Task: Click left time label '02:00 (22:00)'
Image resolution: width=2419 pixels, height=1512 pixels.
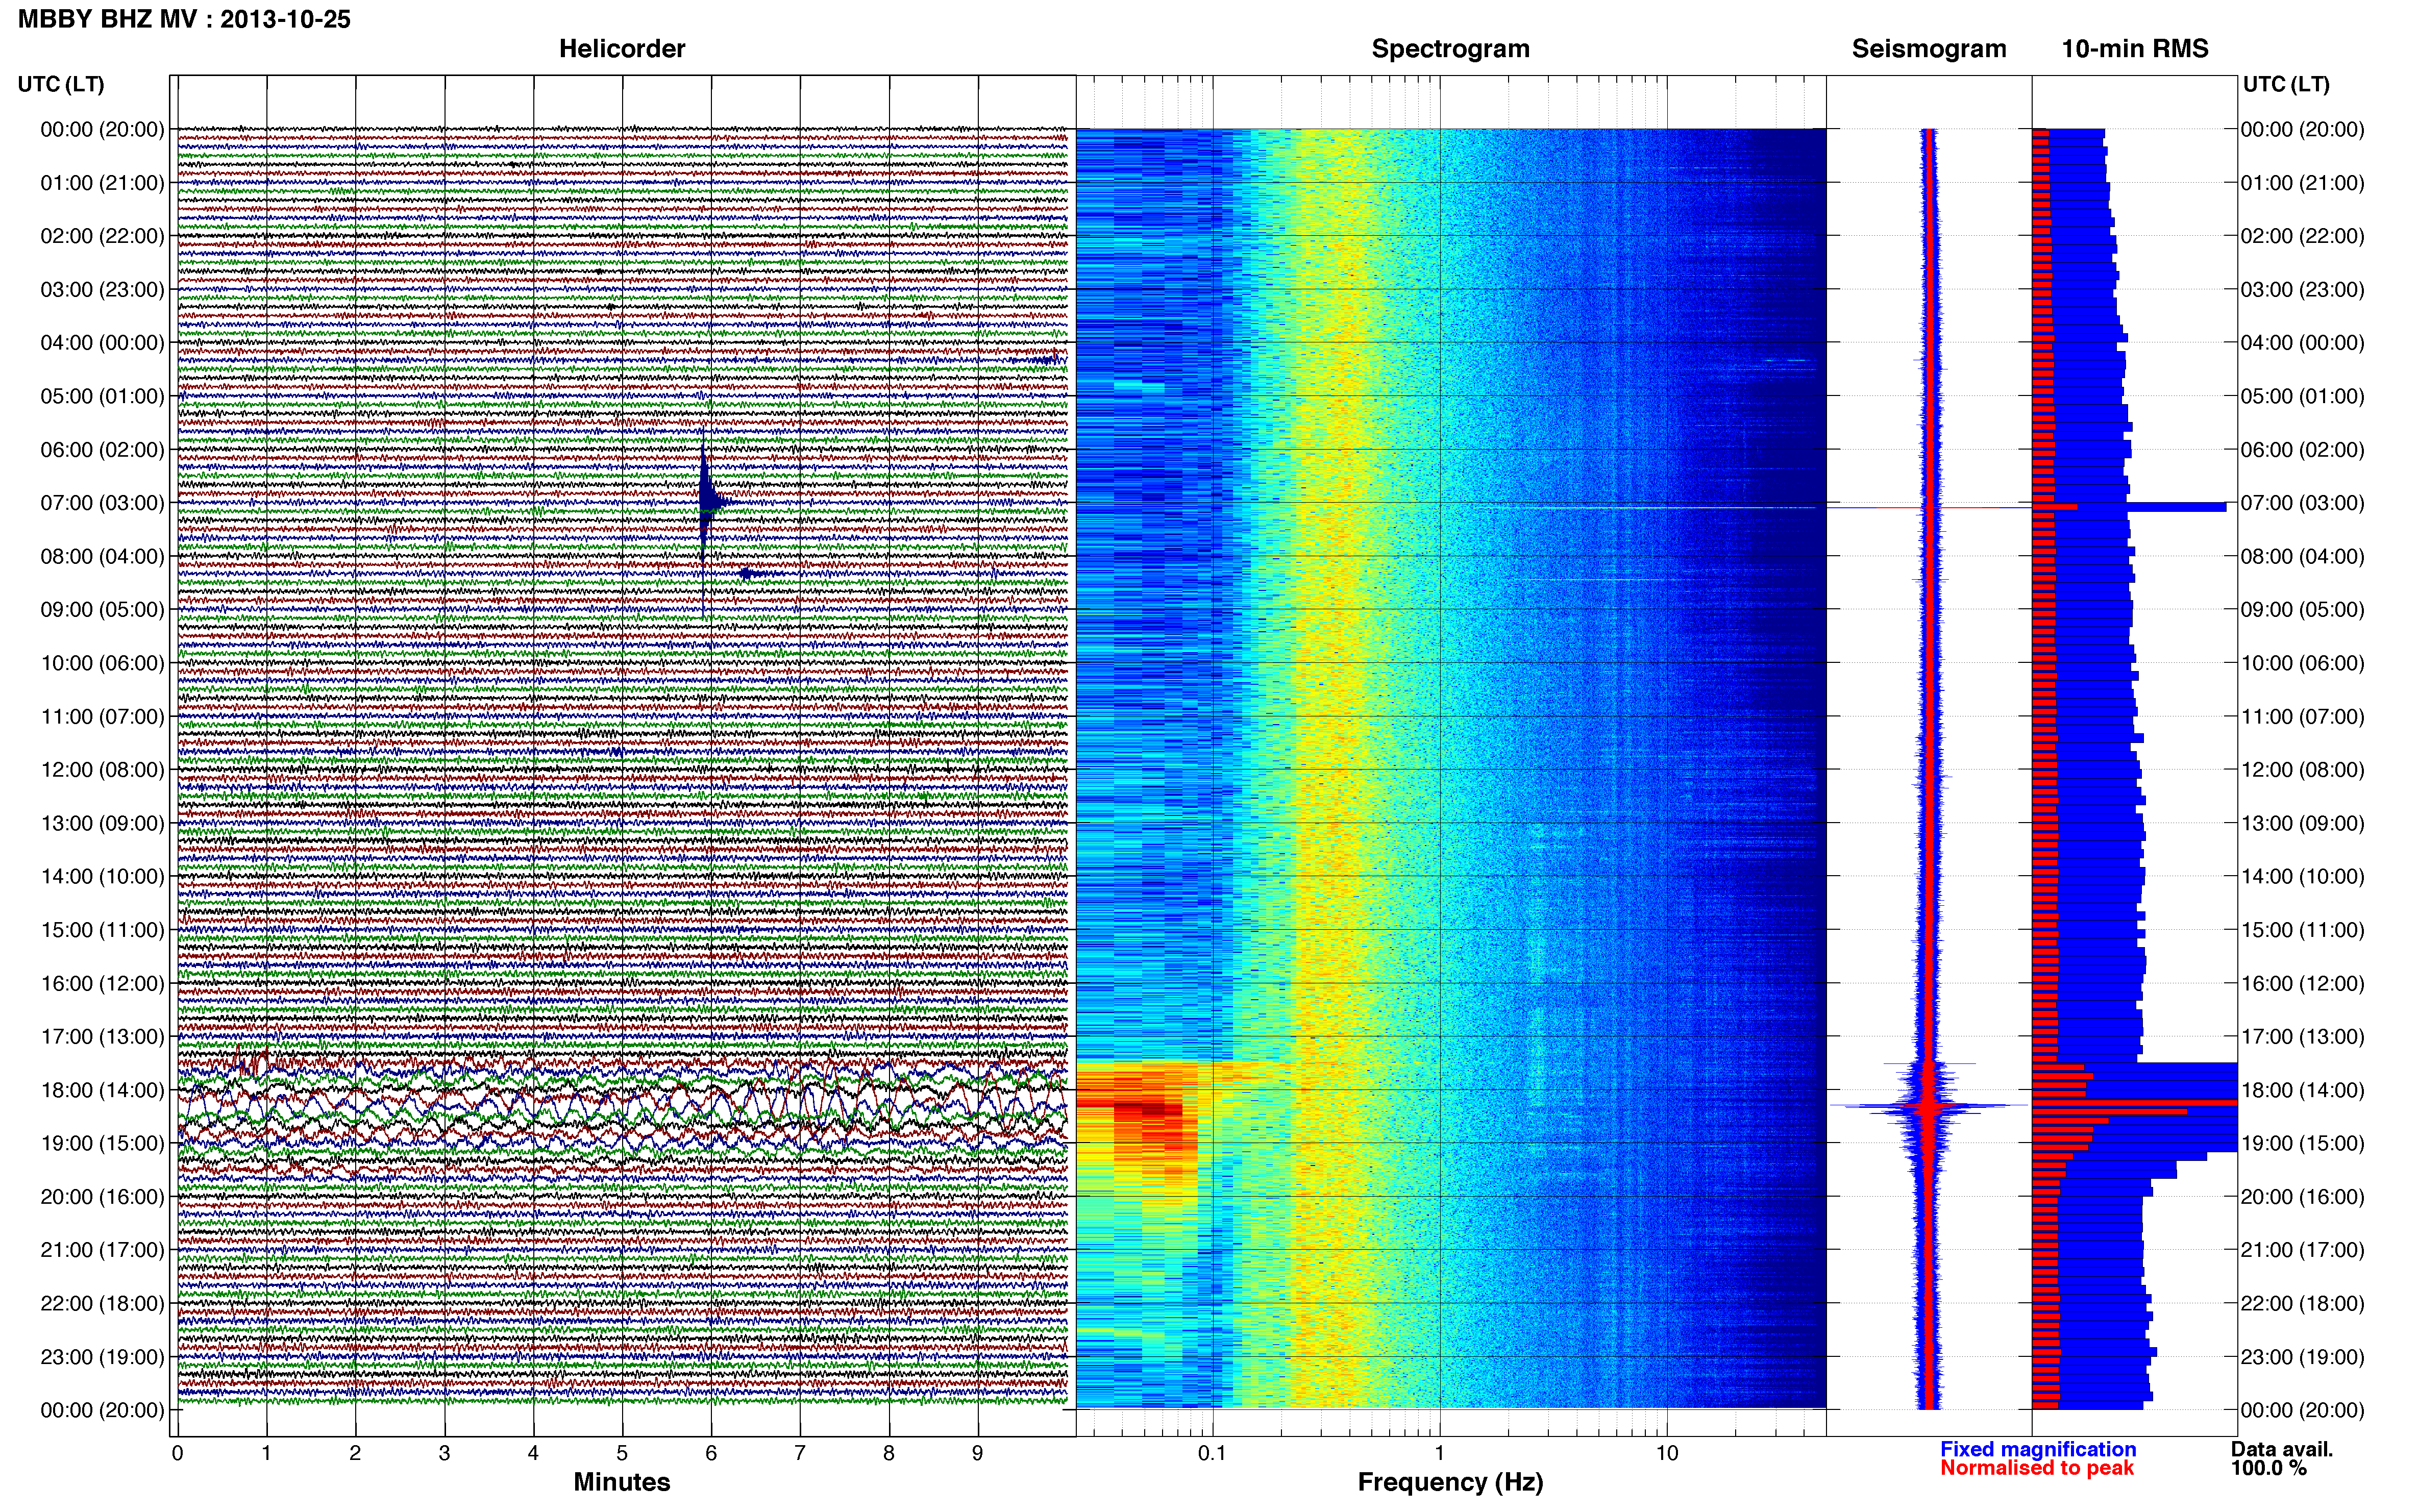Action: 102,236
